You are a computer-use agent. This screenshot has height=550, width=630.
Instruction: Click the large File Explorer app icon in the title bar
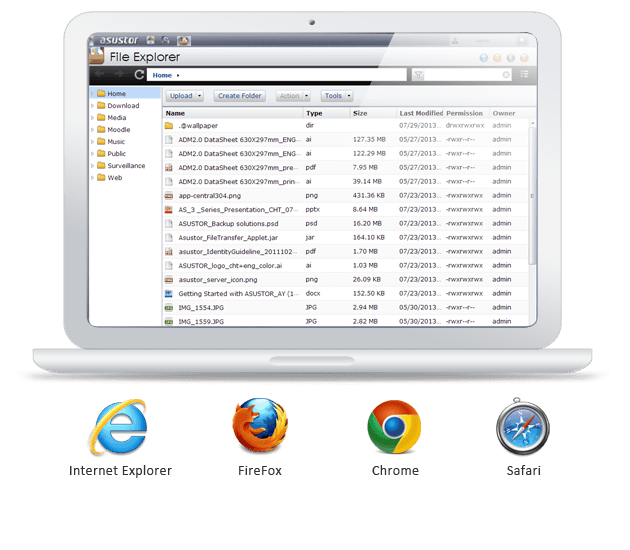coord(97,55)
